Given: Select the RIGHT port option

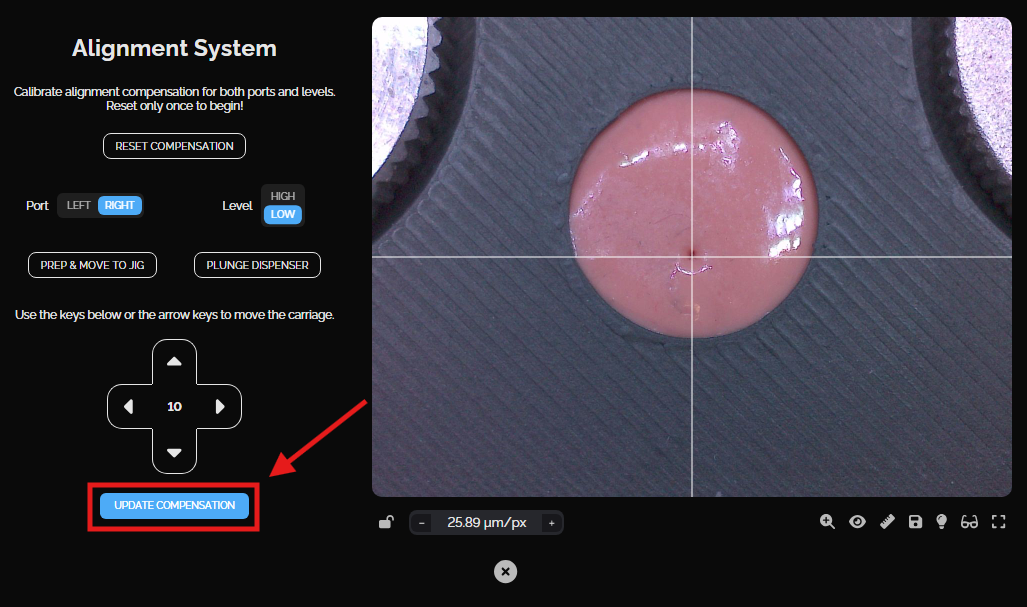Looking at the screenshot, I should click(120, 205).
